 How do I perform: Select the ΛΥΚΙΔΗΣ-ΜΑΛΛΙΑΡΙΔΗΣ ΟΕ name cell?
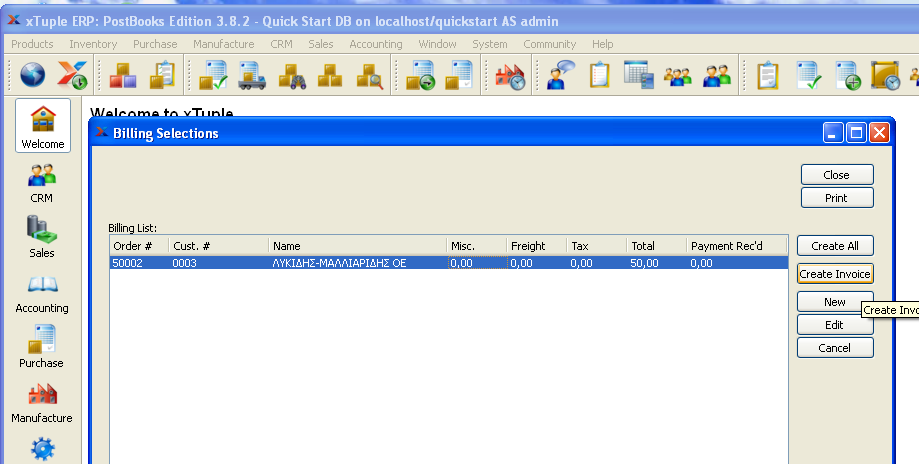point(358,263)
